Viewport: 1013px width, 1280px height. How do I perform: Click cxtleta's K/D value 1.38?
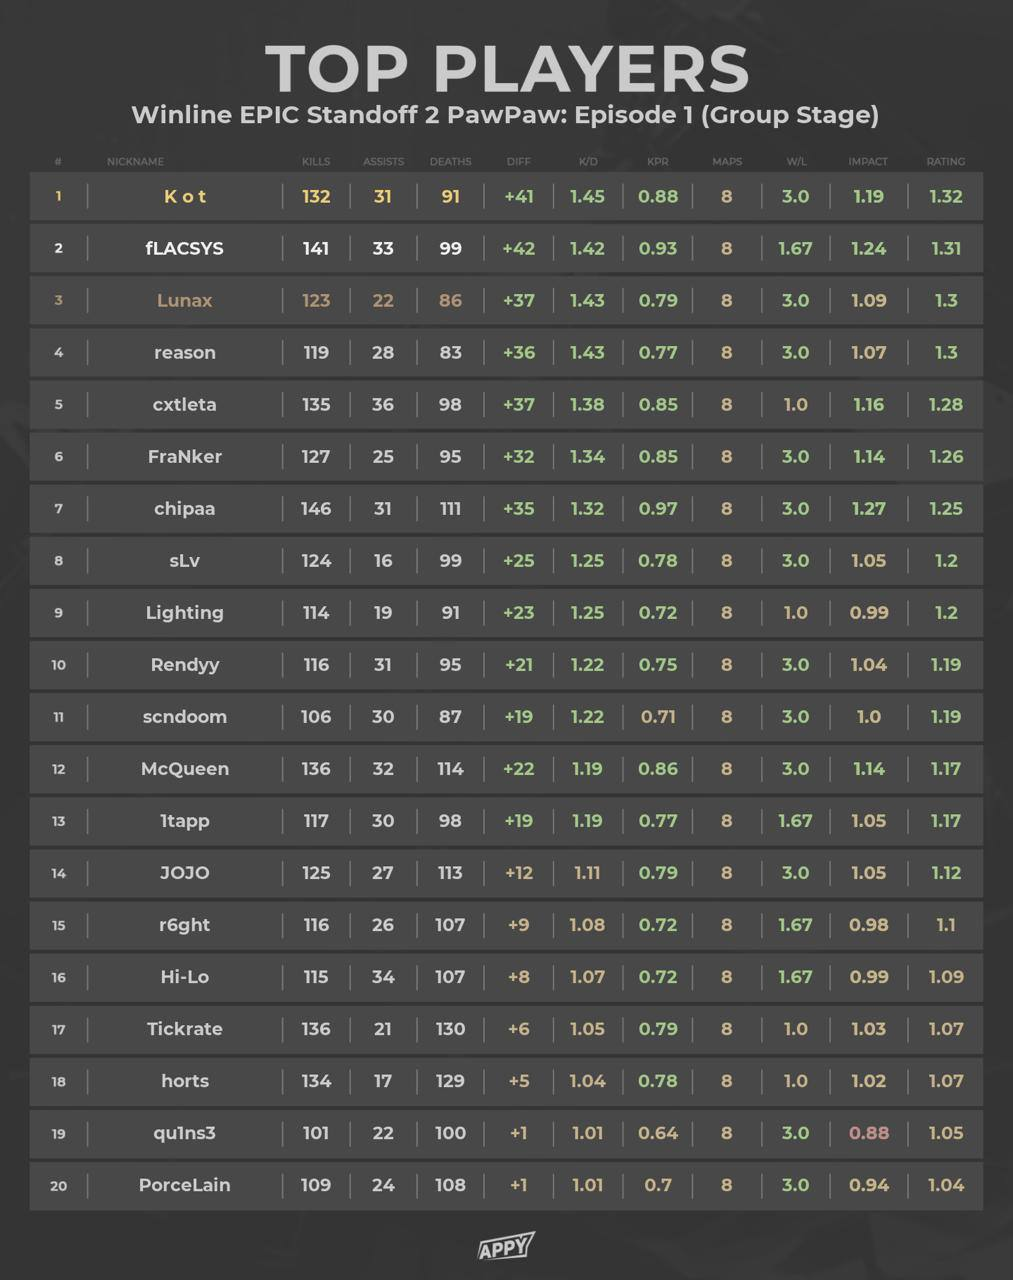click(x=587, y=404)
